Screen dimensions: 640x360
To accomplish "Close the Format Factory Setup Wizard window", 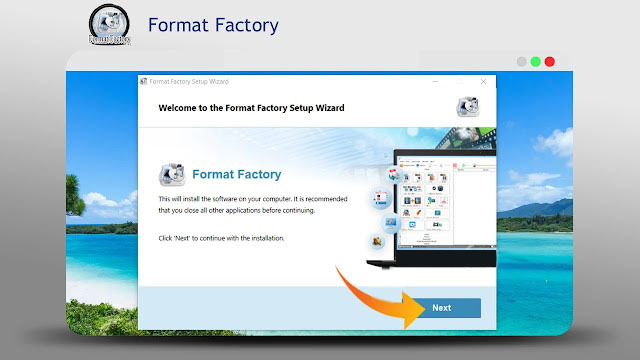I will [x=483, y=82].
